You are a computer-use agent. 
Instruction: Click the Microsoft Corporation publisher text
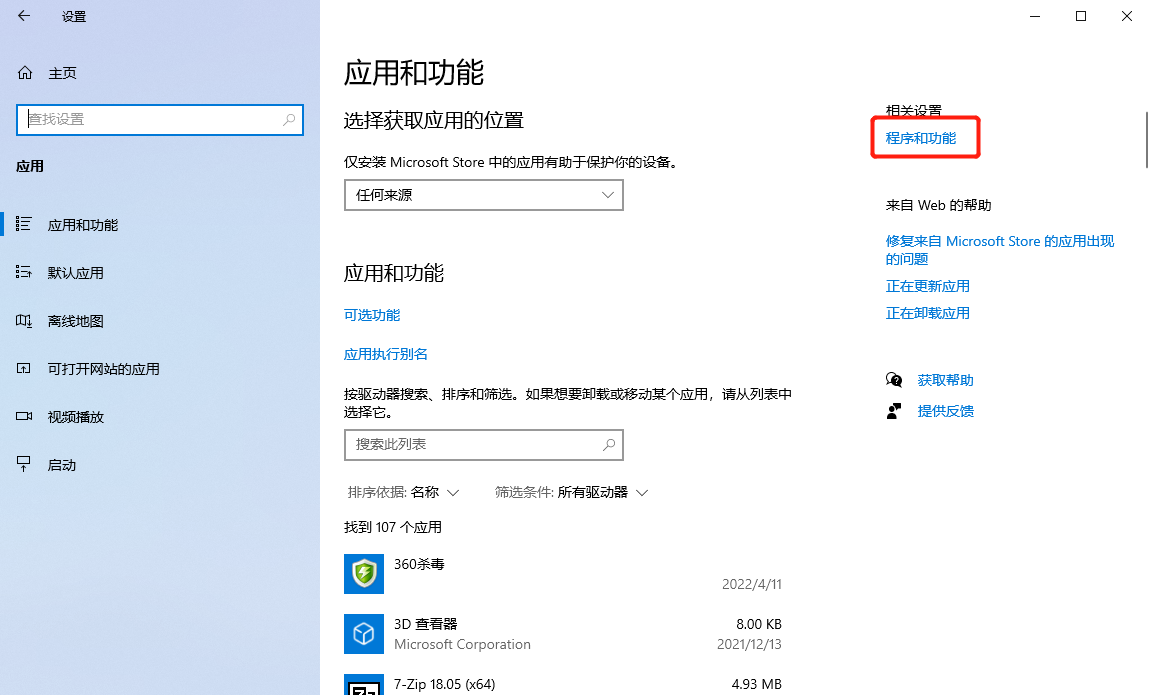coord(462,644)
